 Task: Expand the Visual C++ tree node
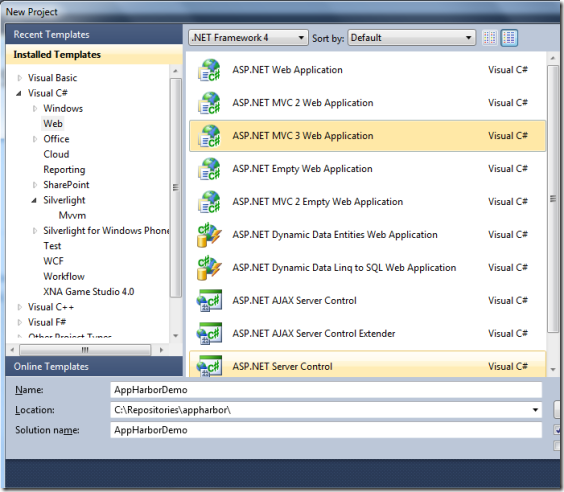(20, 307)
